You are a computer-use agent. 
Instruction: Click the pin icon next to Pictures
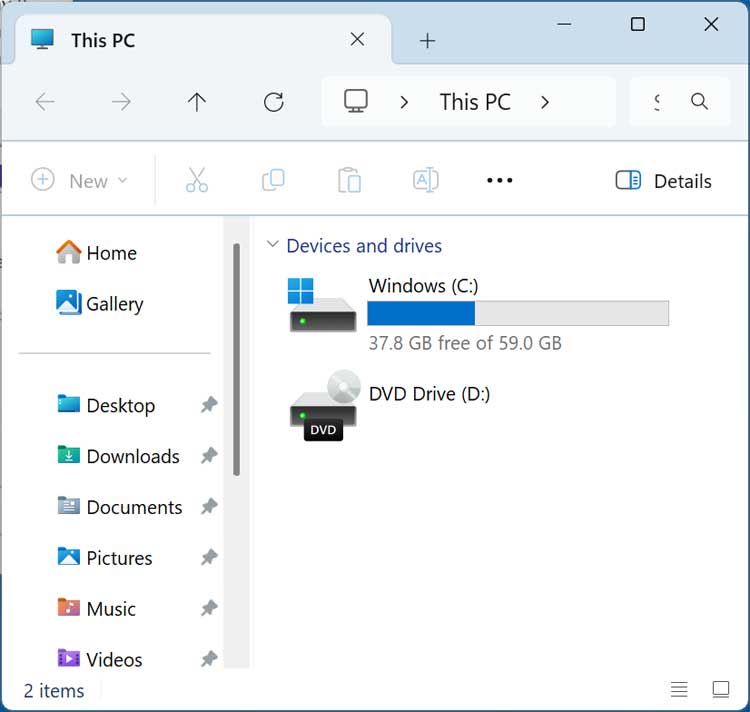pyautogui.click(x=209, y=558)
